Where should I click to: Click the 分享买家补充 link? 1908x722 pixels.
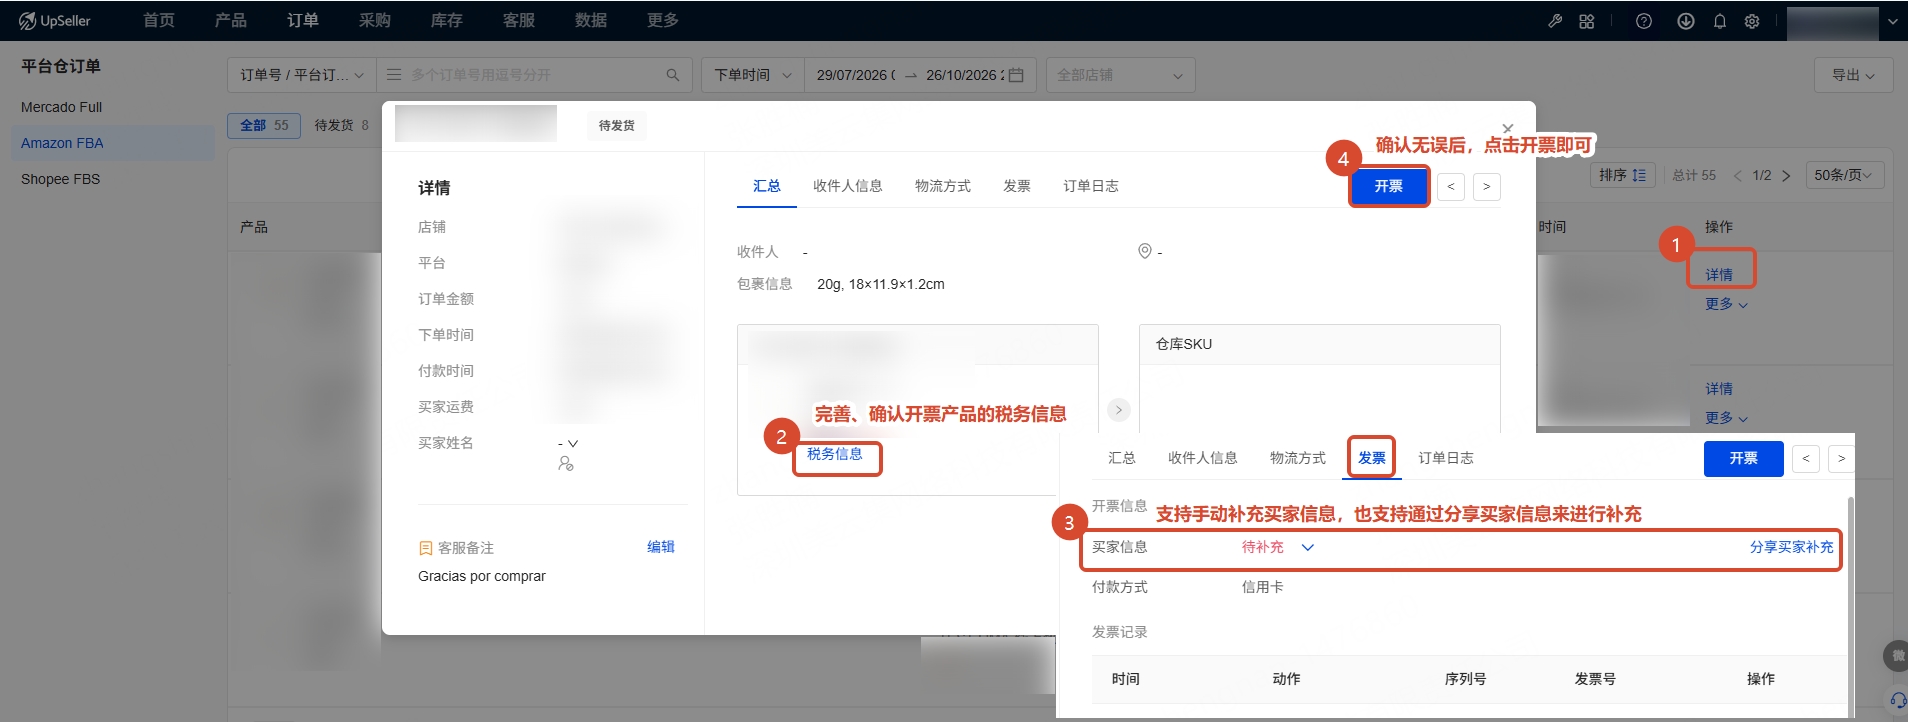(1792, 548)
